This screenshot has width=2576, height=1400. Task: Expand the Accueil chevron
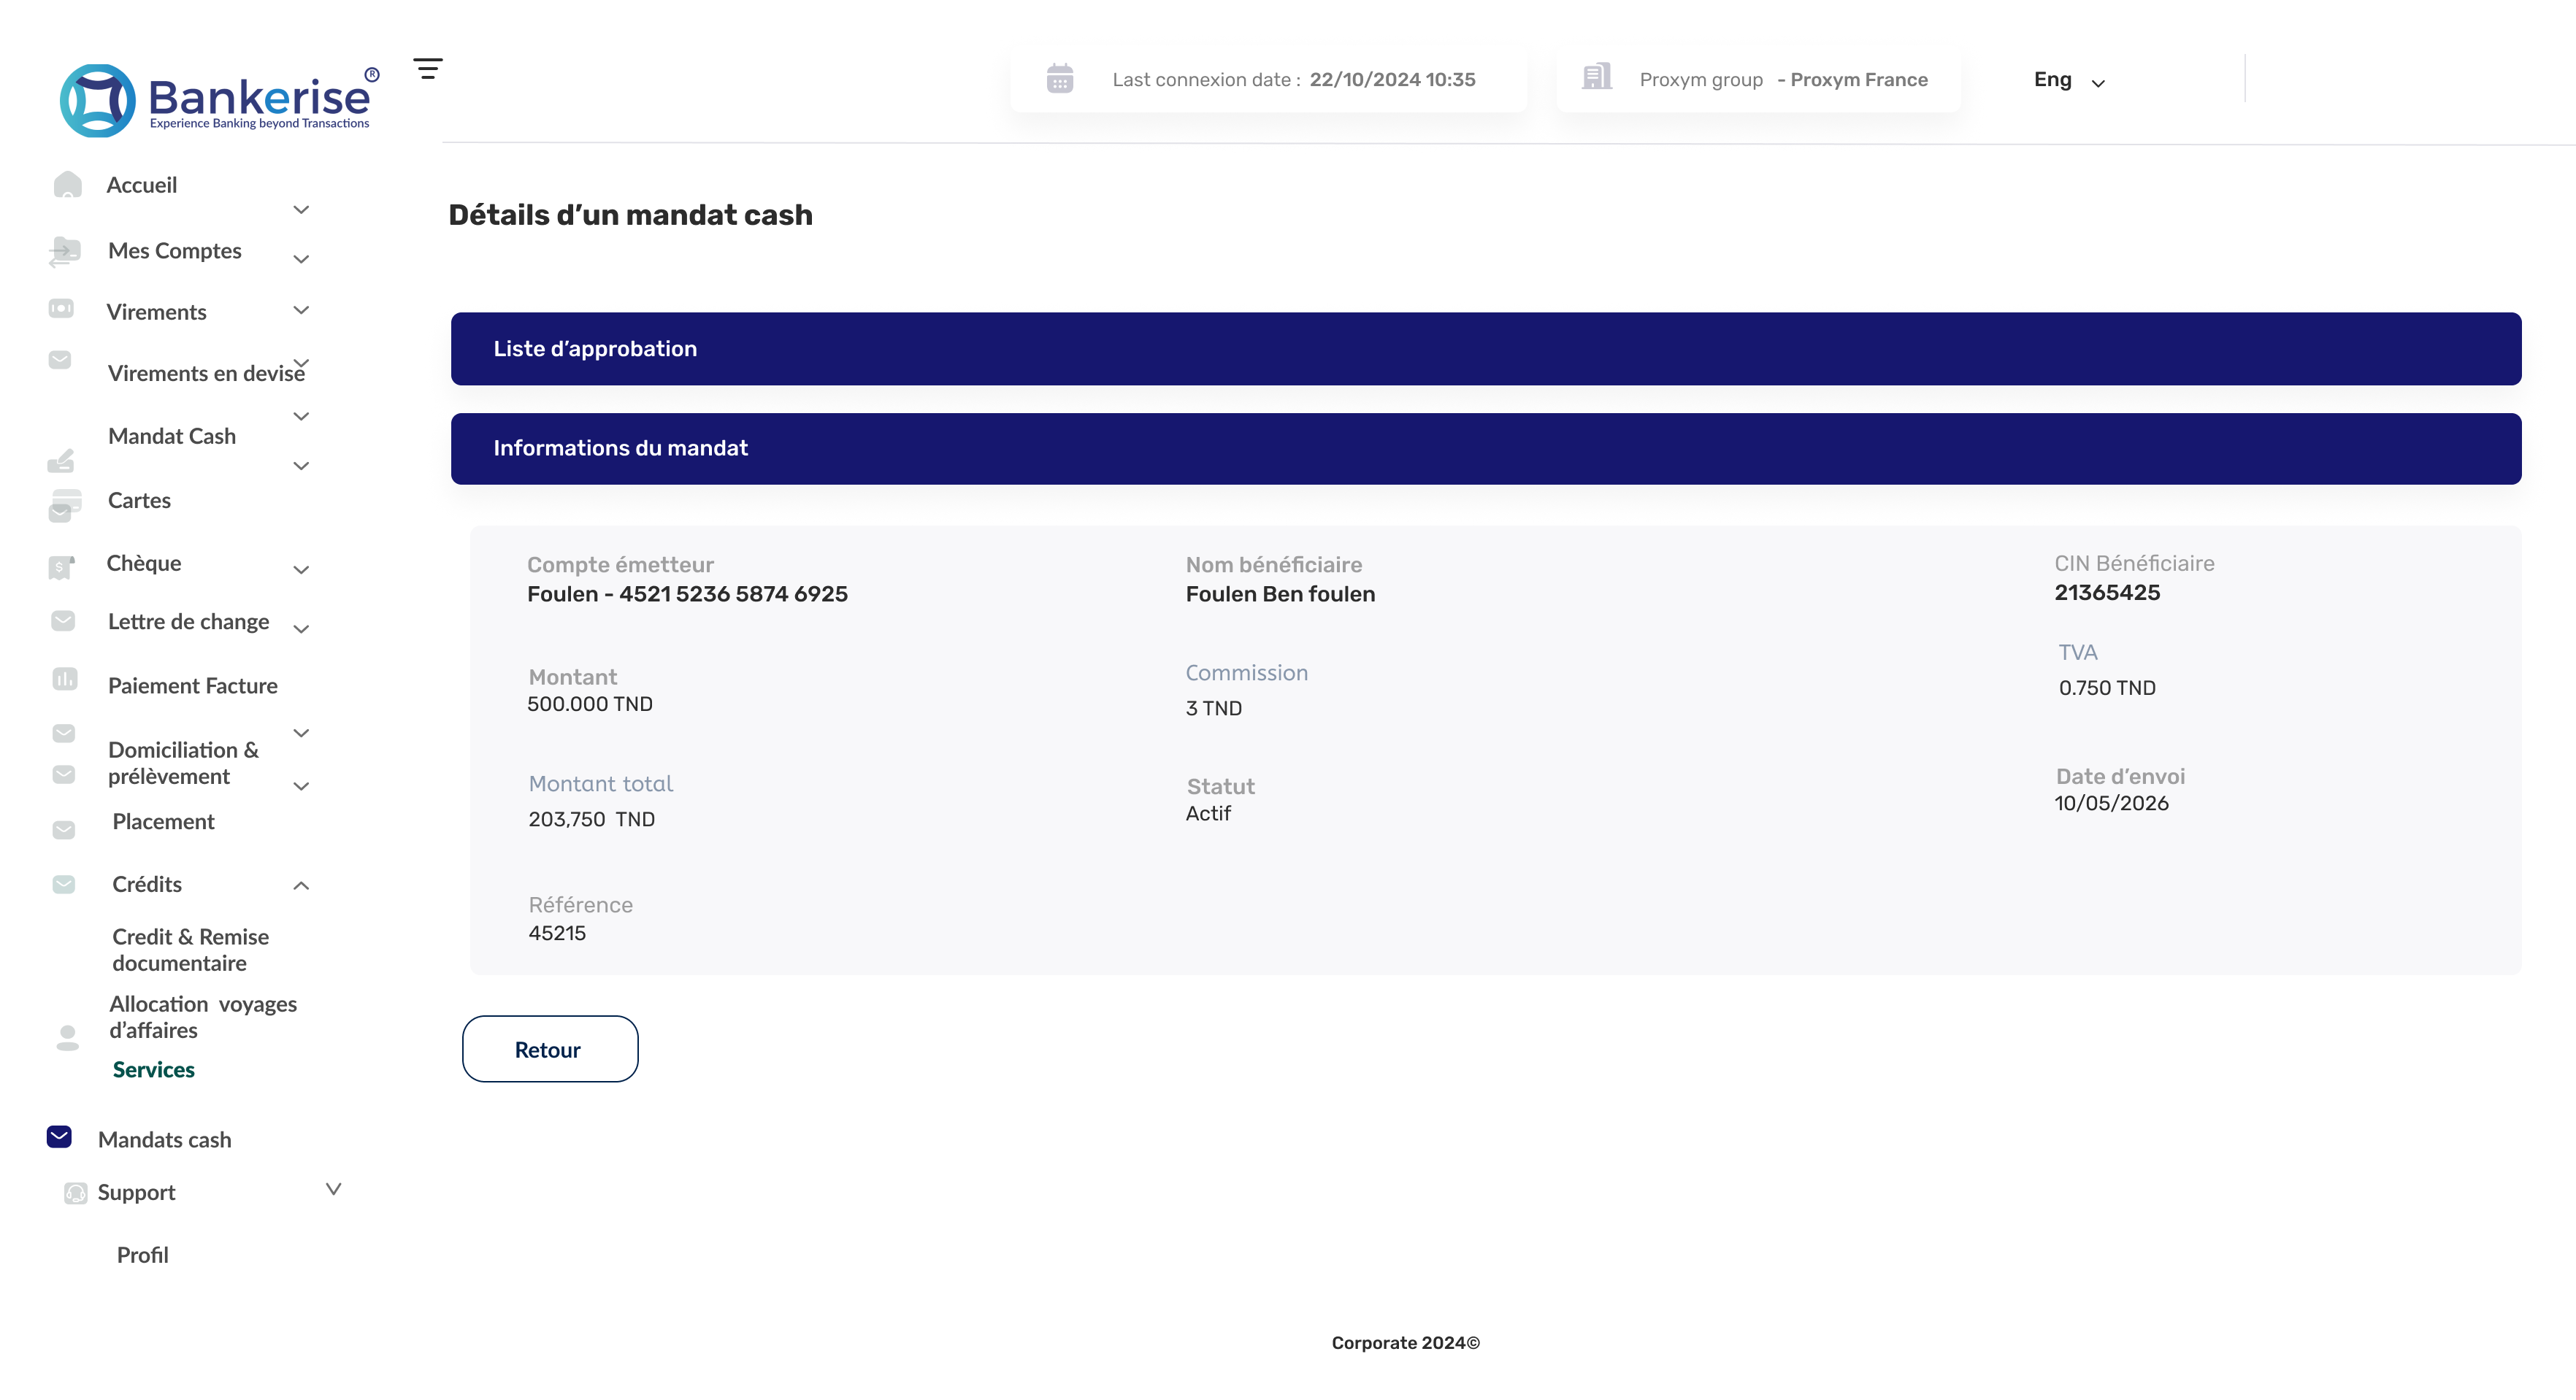pos(301,209)
